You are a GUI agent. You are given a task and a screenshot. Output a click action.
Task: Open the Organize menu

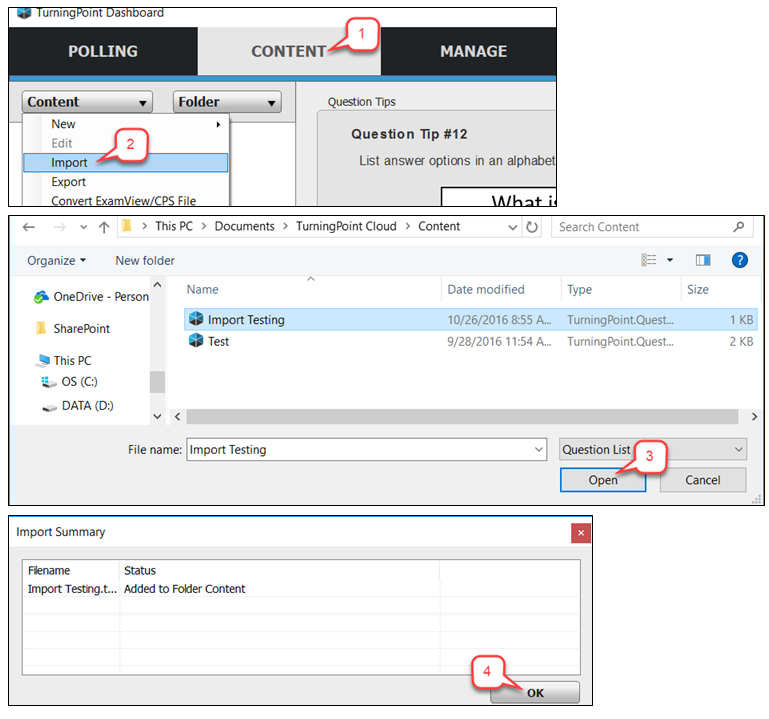click(x=56, y=260)
